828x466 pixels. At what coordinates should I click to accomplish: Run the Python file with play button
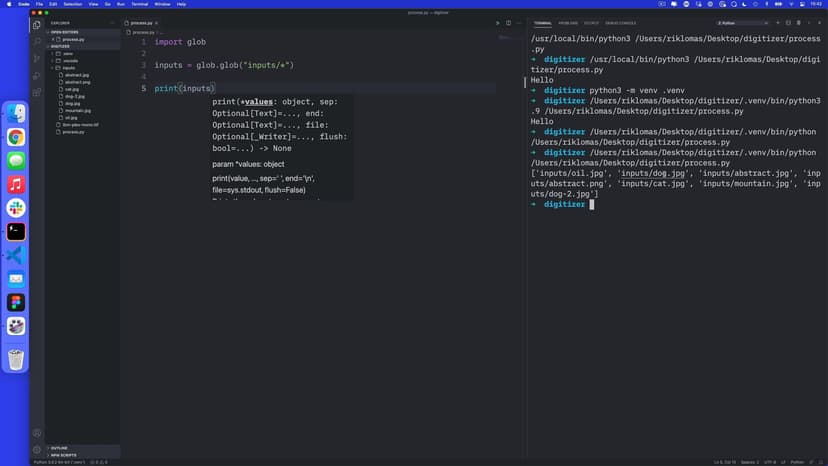click(497, 22)
